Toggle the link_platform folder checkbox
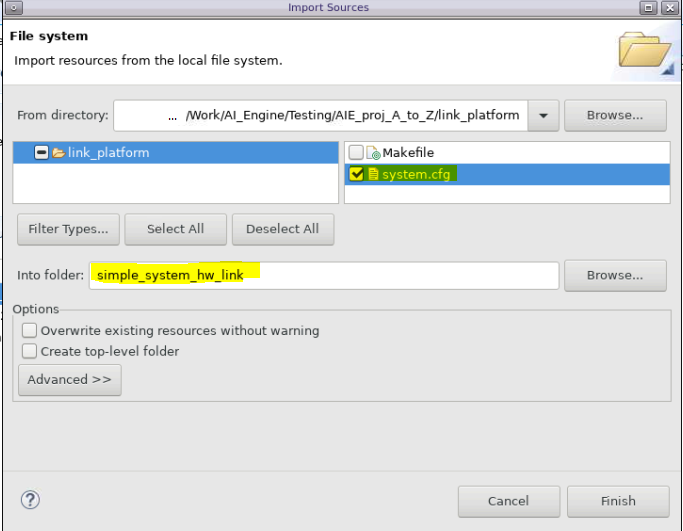This screenshot has height=531, width=683. tap(41, 153)
